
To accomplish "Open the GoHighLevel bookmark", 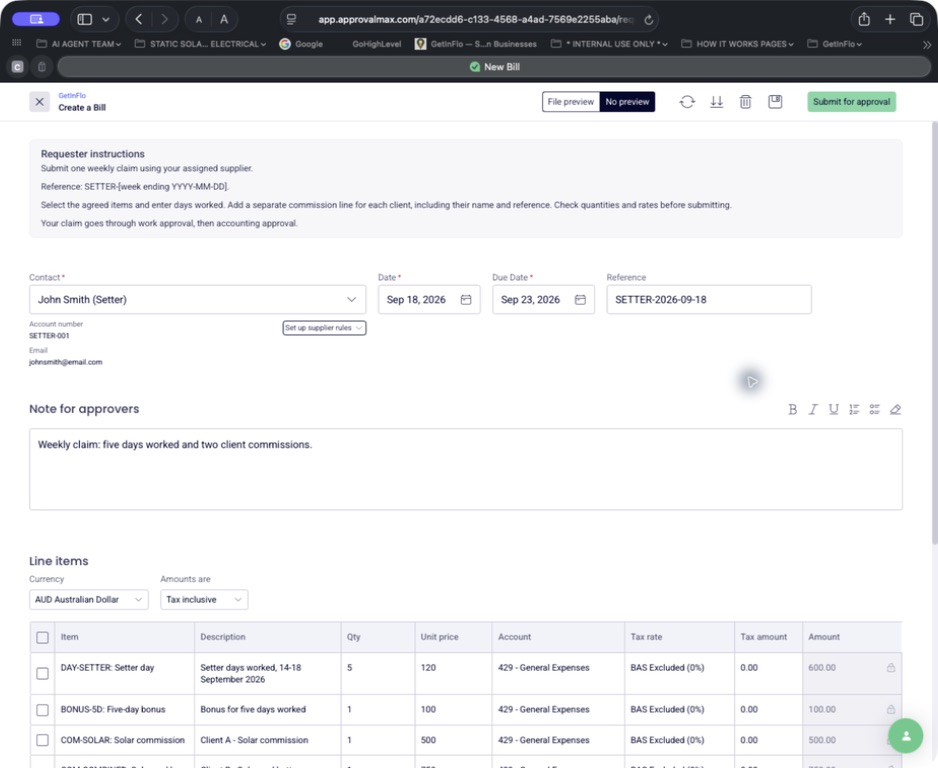I will tap(376, 44).
